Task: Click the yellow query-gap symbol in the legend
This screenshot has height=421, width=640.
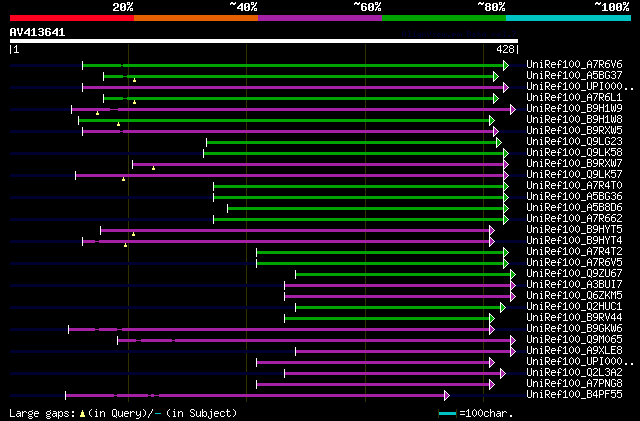Action: [x=82, y=414]
